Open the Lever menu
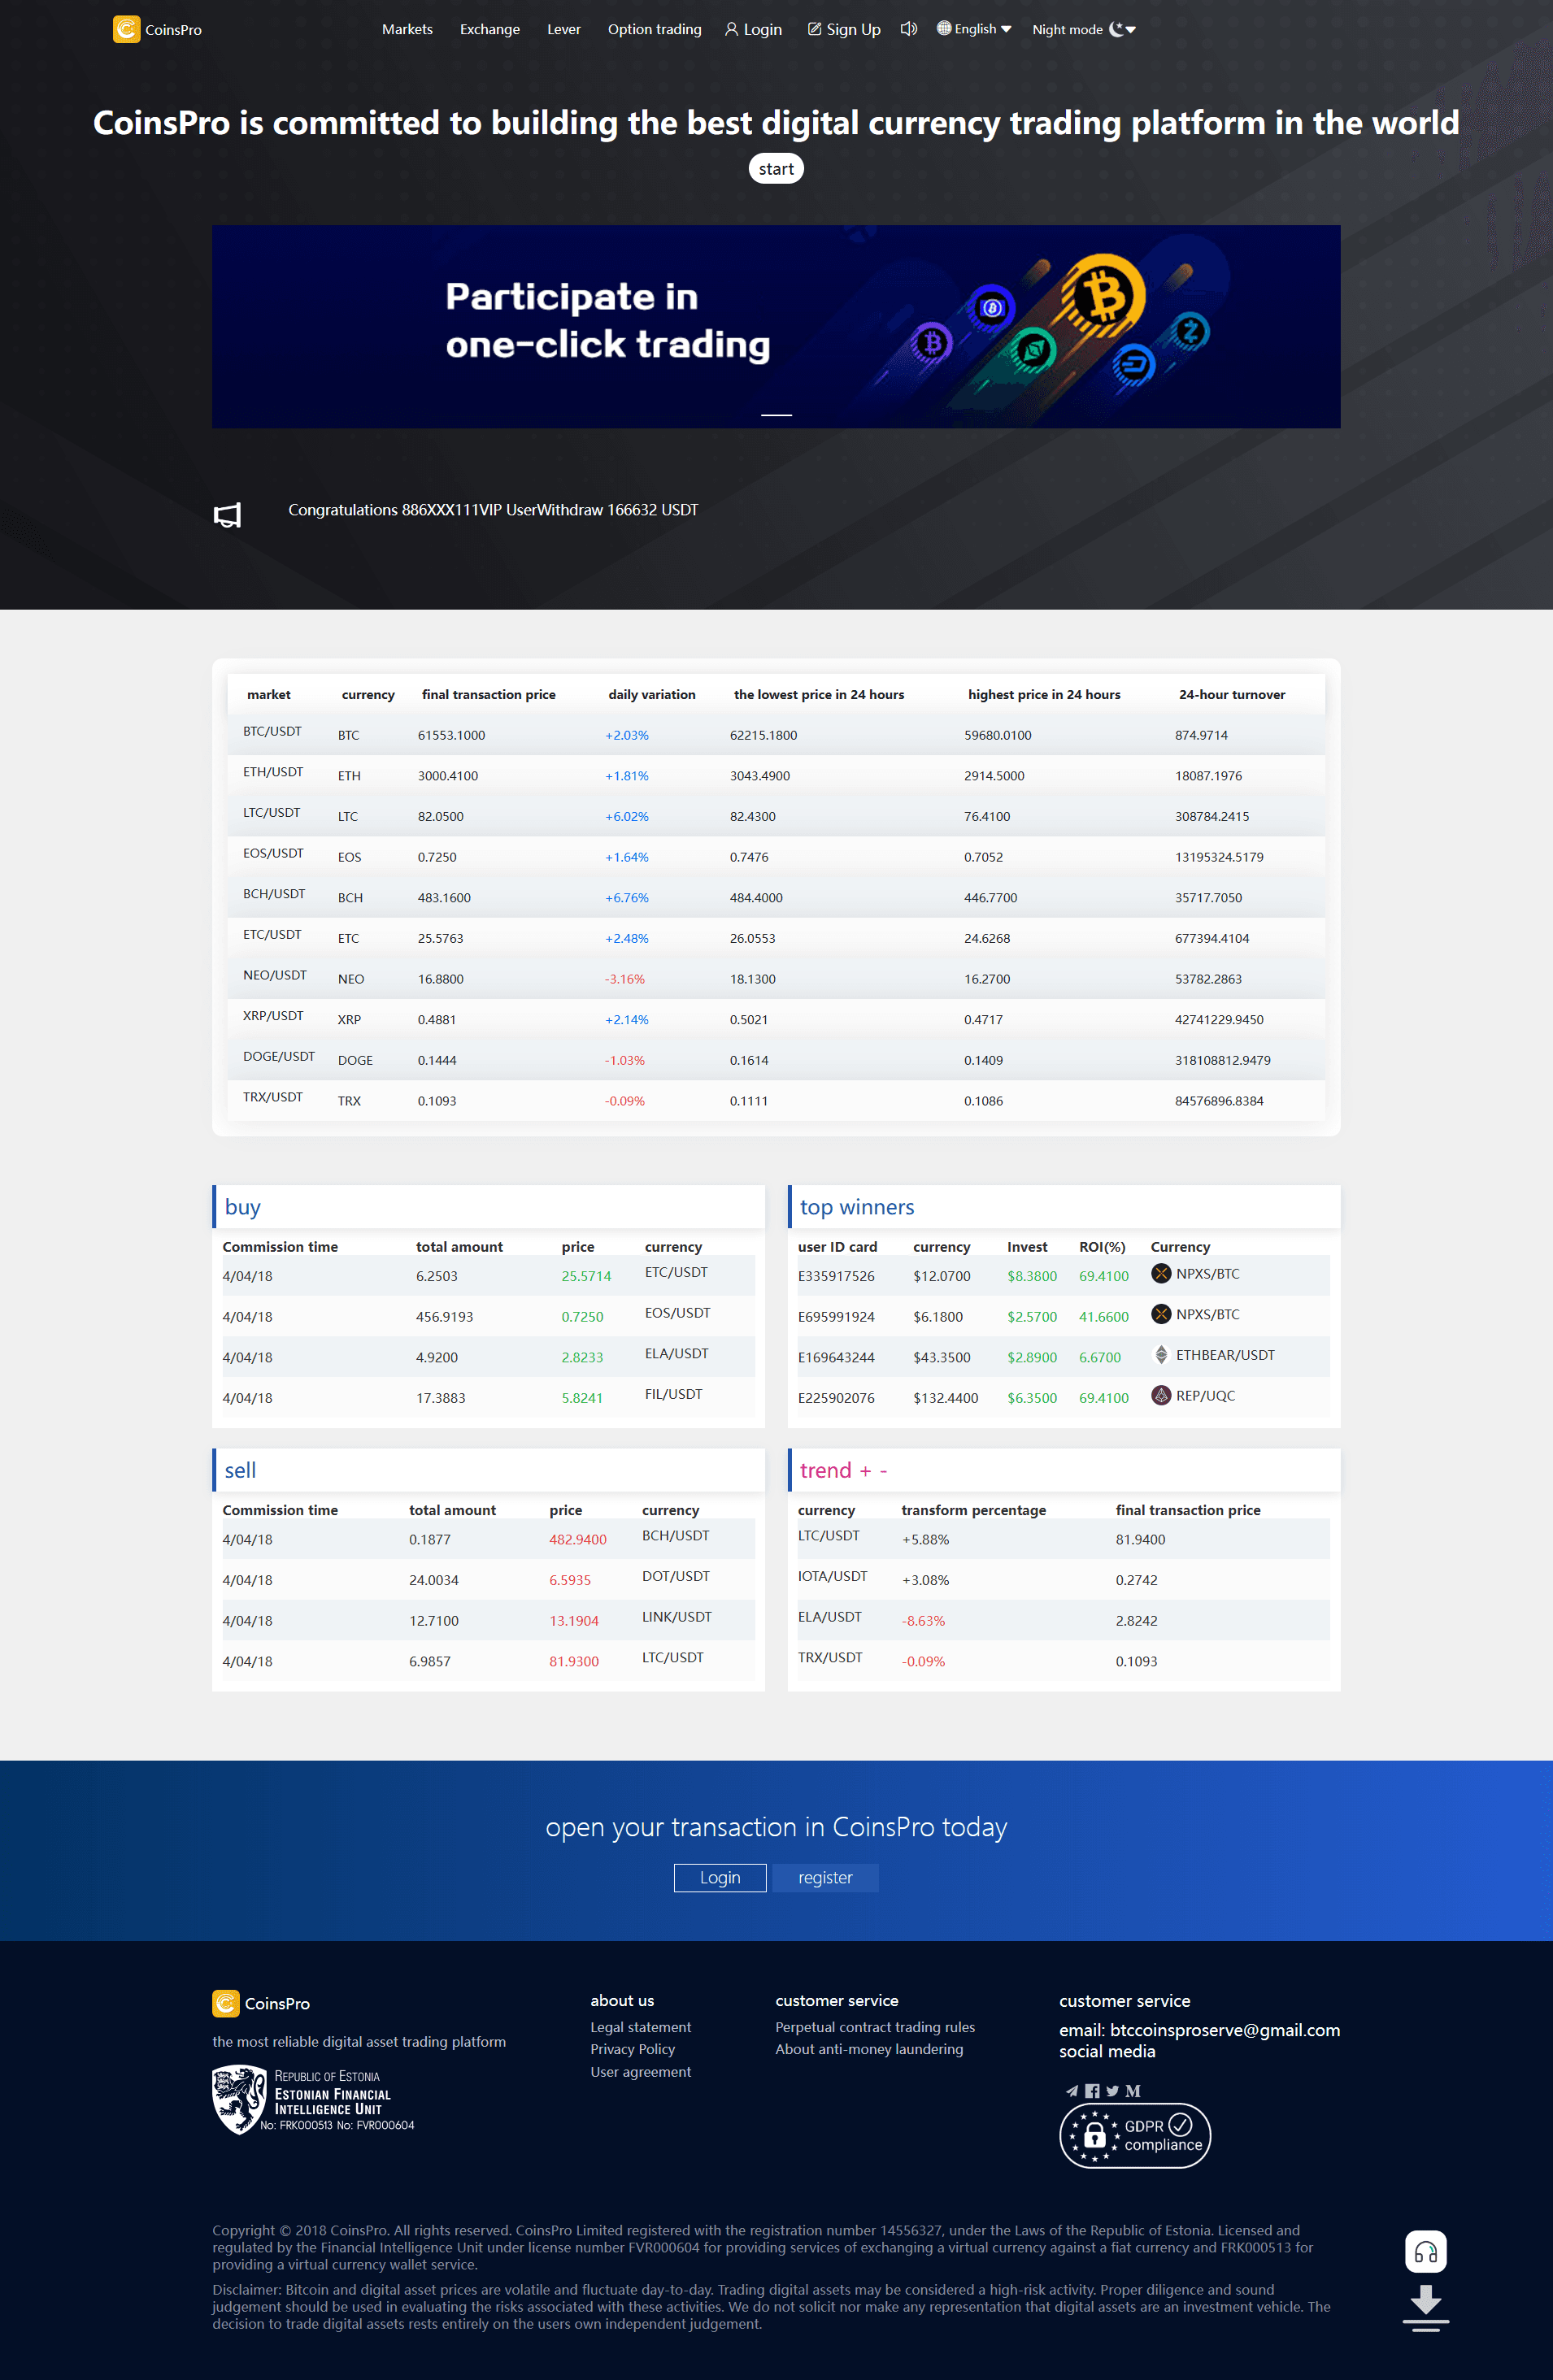Image resolution: width=1553 pixels, height=2380 pixels. 564,29
